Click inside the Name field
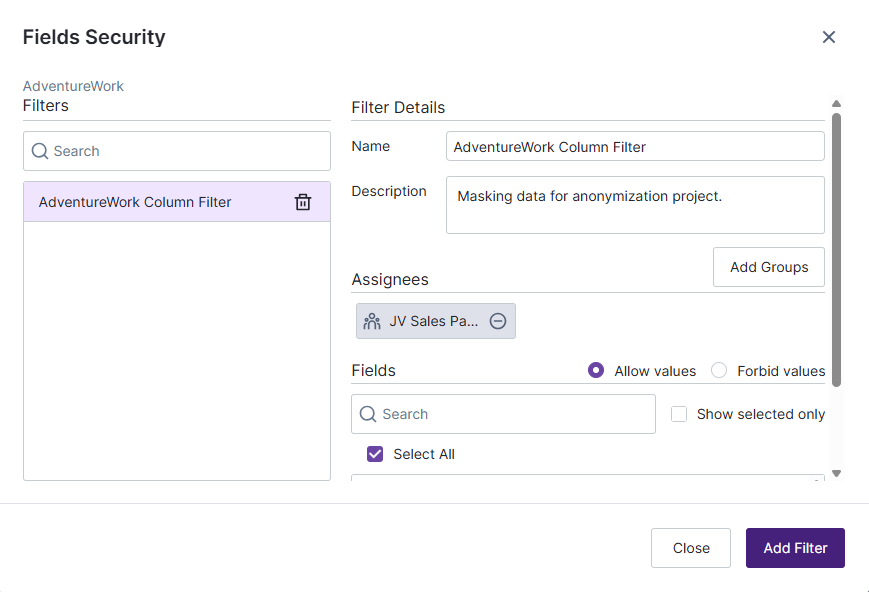 (634, 146)
